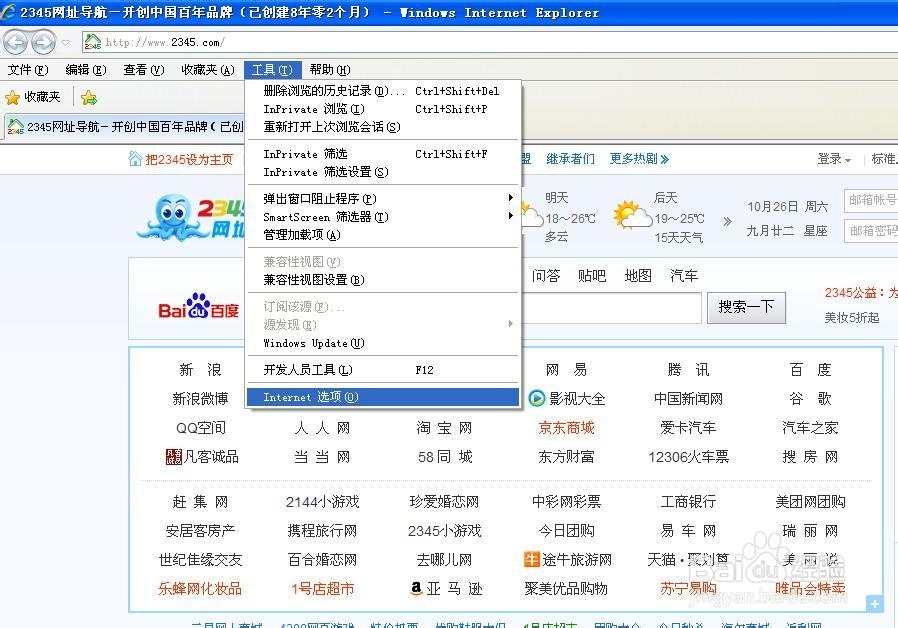Click the 邮箱帐号 input field

(x=871, y=200)
